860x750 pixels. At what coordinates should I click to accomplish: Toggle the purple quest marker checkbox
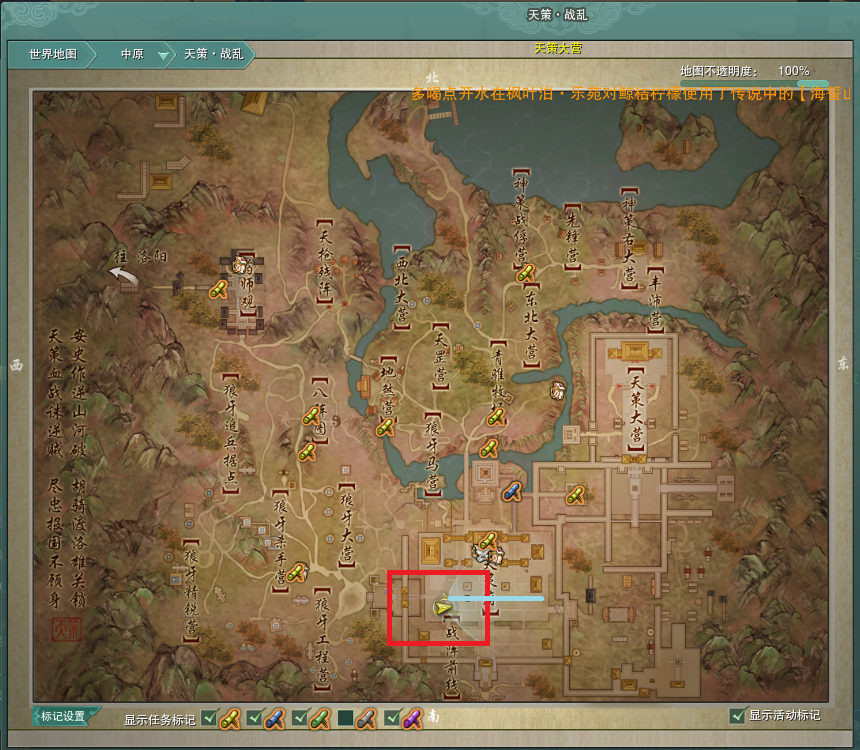tap(392, 718)
